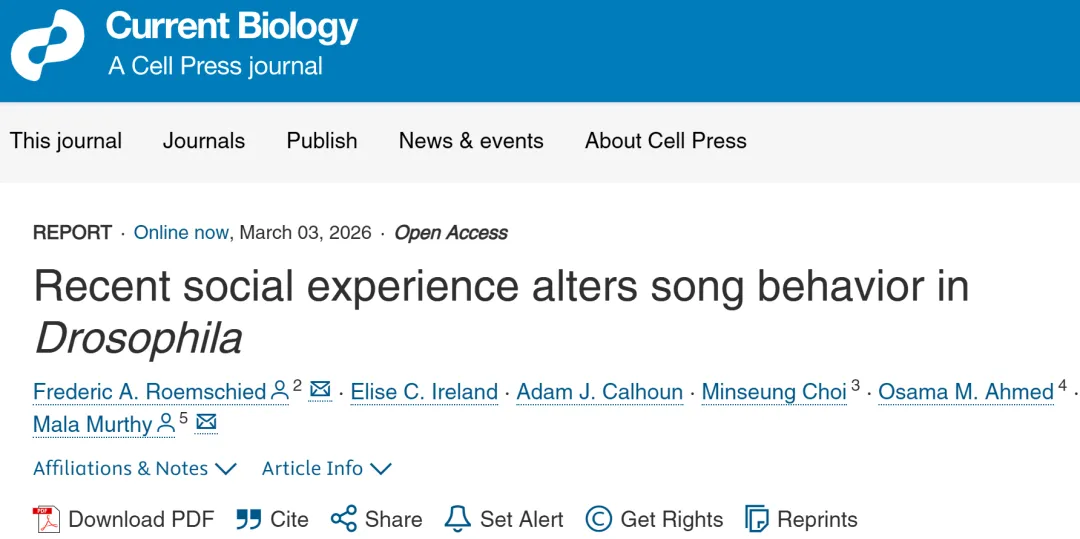Open the Publish menu
This screenshot has width=1080, height=539.
click(x=322, y=141)
